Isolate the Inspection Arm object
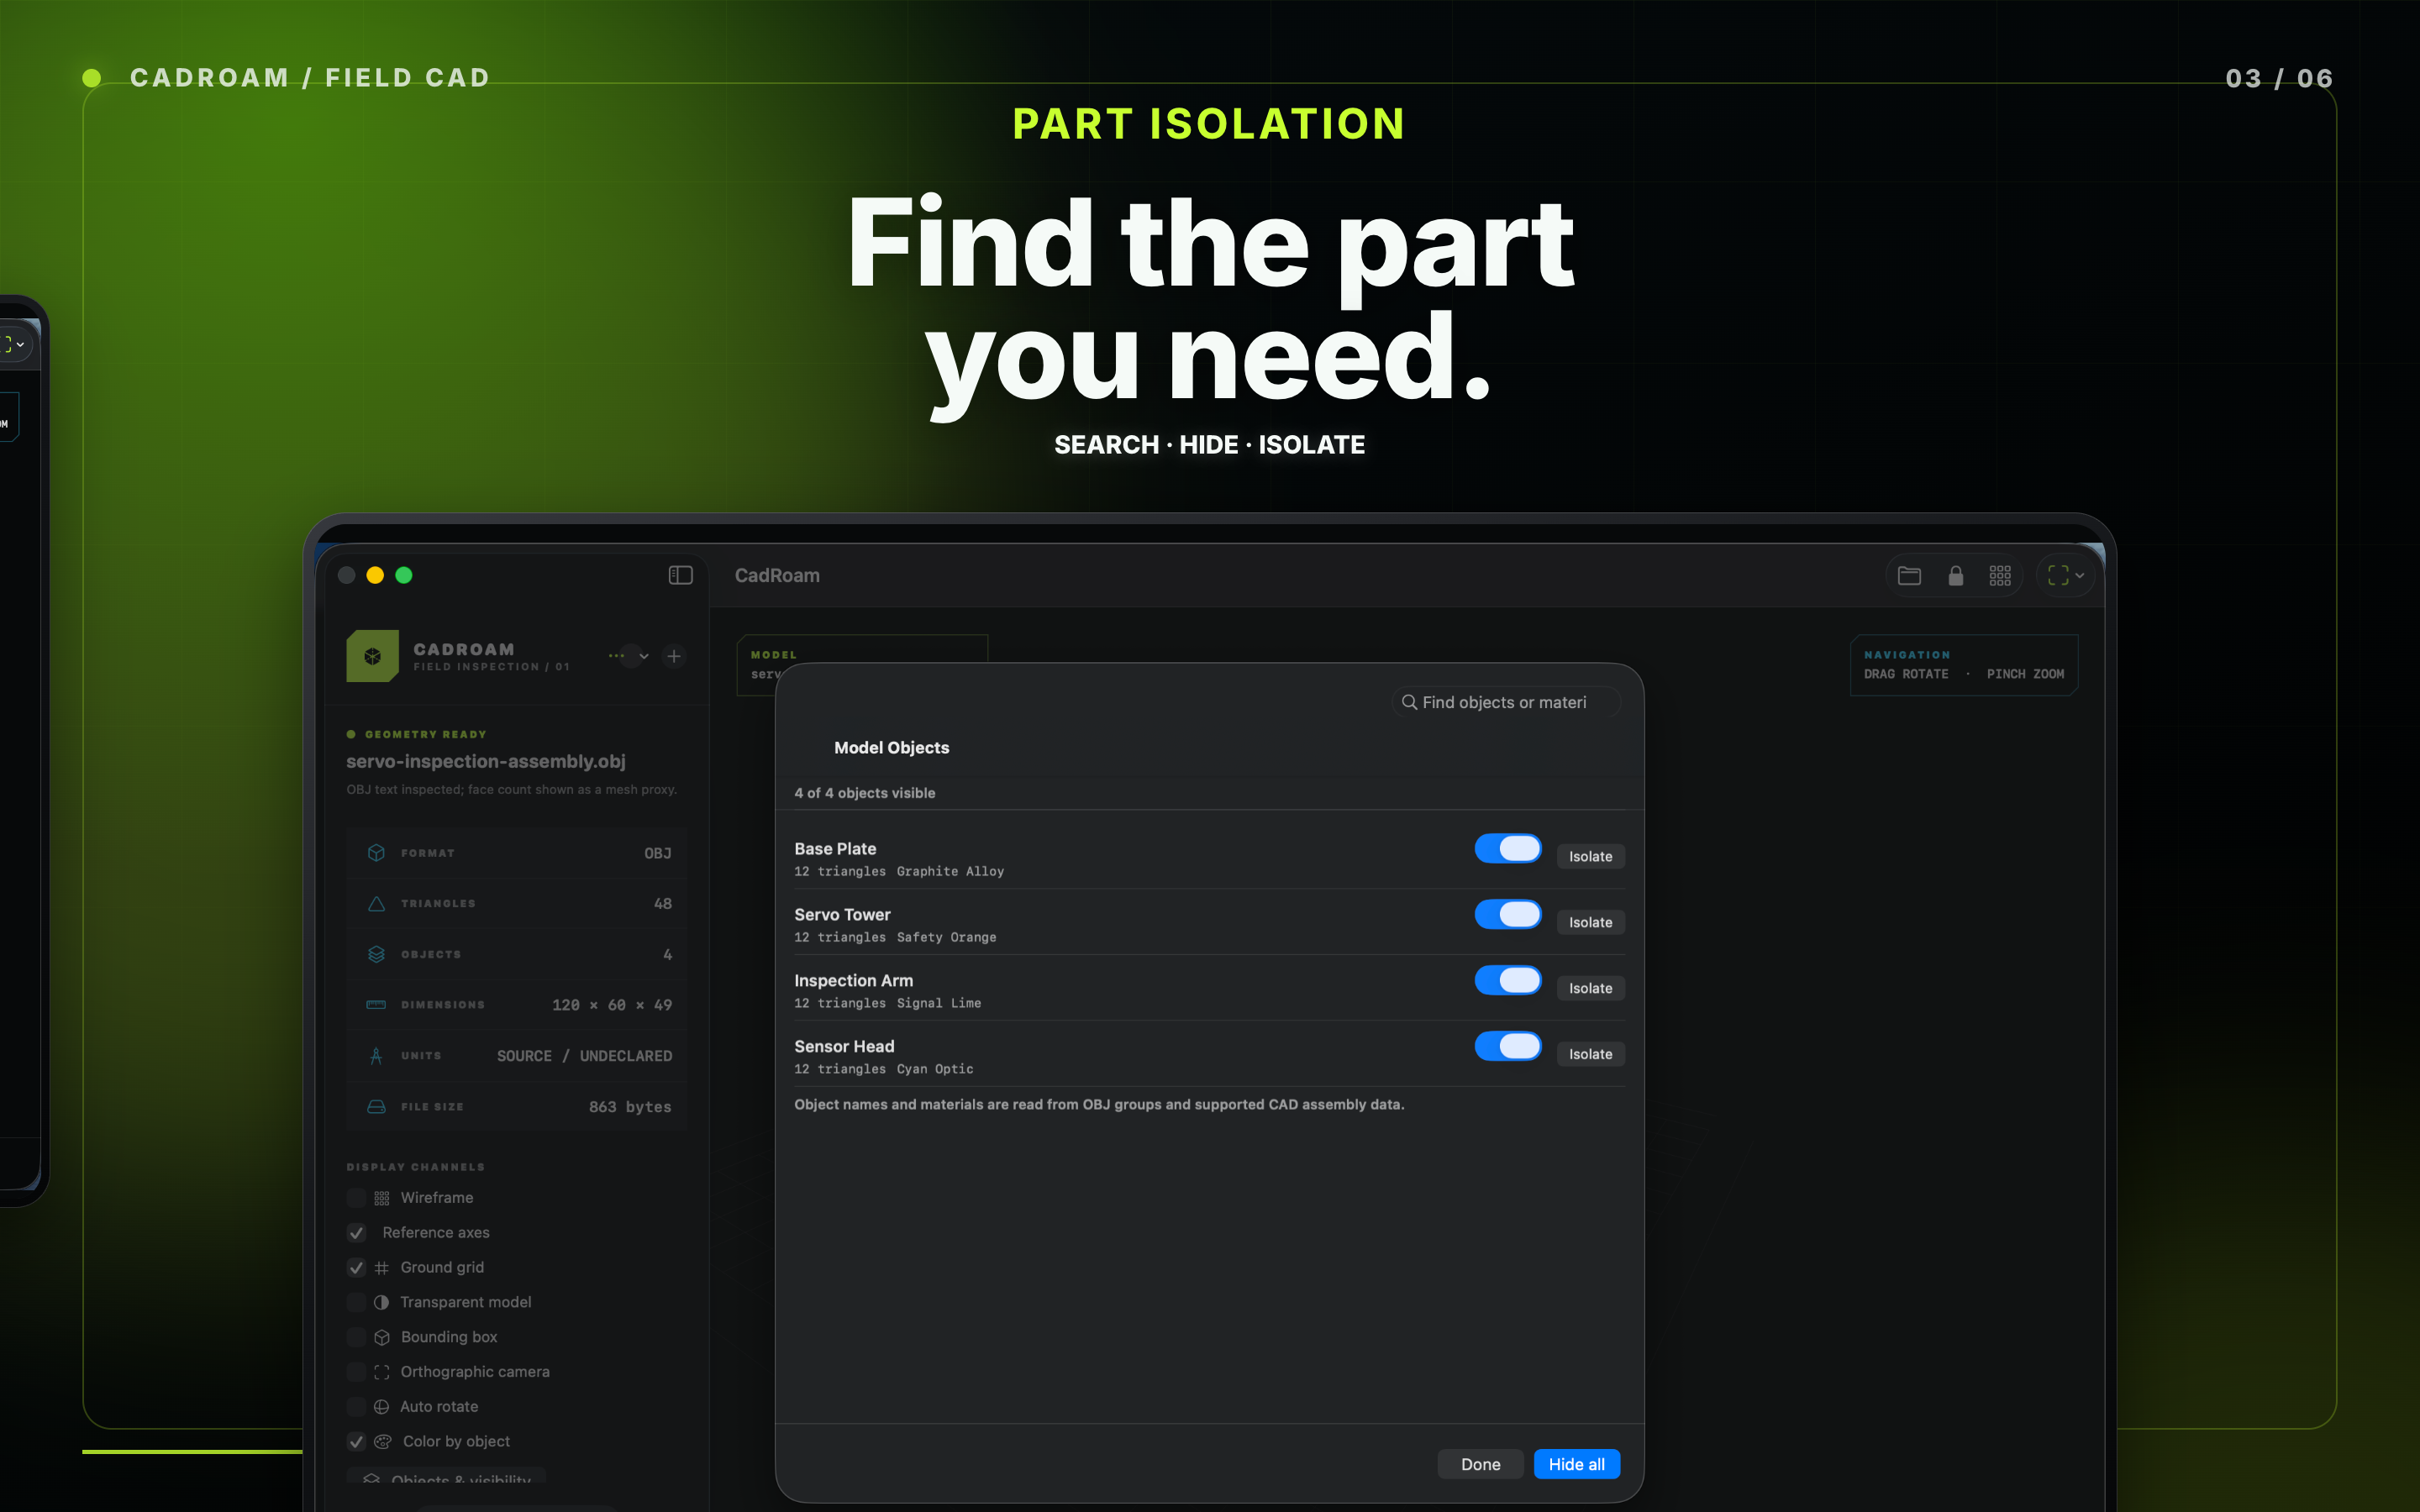The image size is (2420, 1512). point(1590,989)
